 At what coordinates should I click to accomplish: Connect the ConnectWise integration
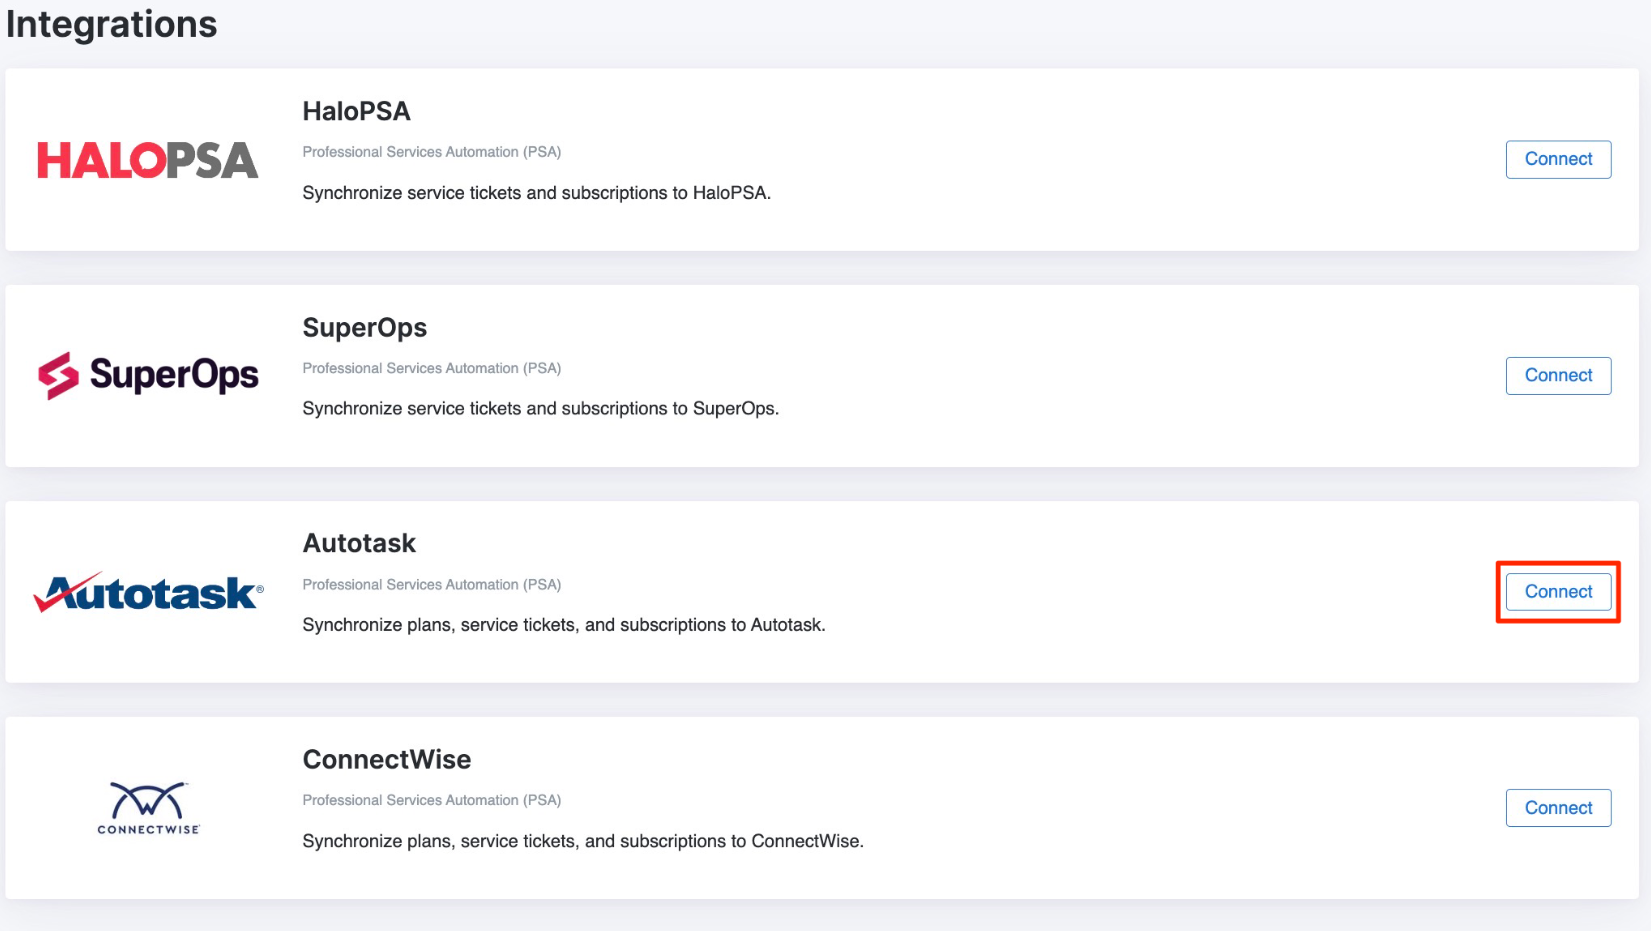1558,807
